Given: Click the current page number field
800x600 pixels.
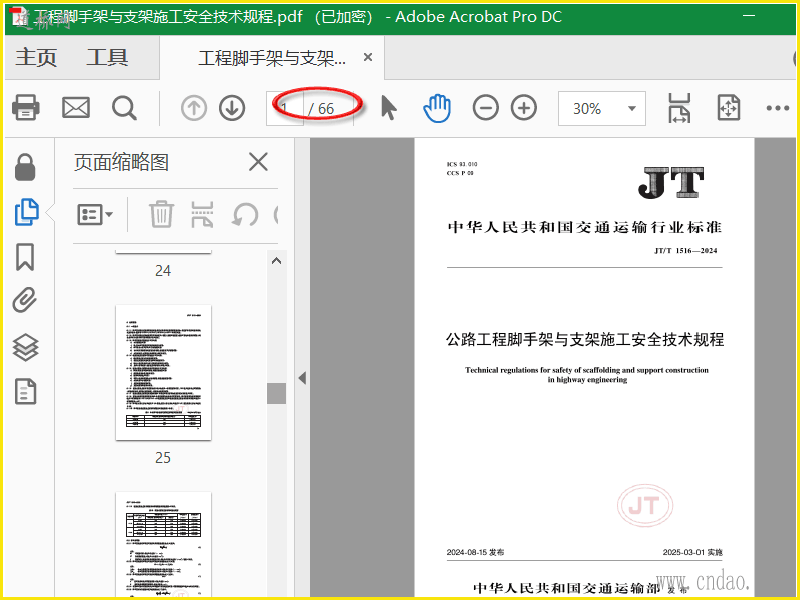Looking at the screenshot, I should pos(285,108).
